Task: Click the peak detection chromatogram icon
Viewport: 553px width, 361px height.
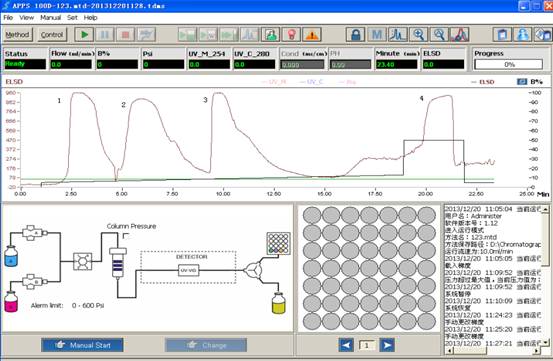Action: (397, 35)
